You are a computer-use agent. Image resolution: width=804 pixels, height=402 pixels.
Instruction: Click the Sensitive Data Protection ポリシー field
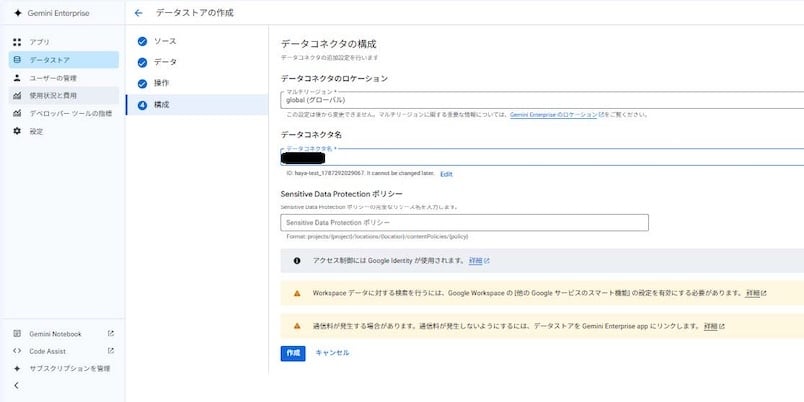[465, 223]
